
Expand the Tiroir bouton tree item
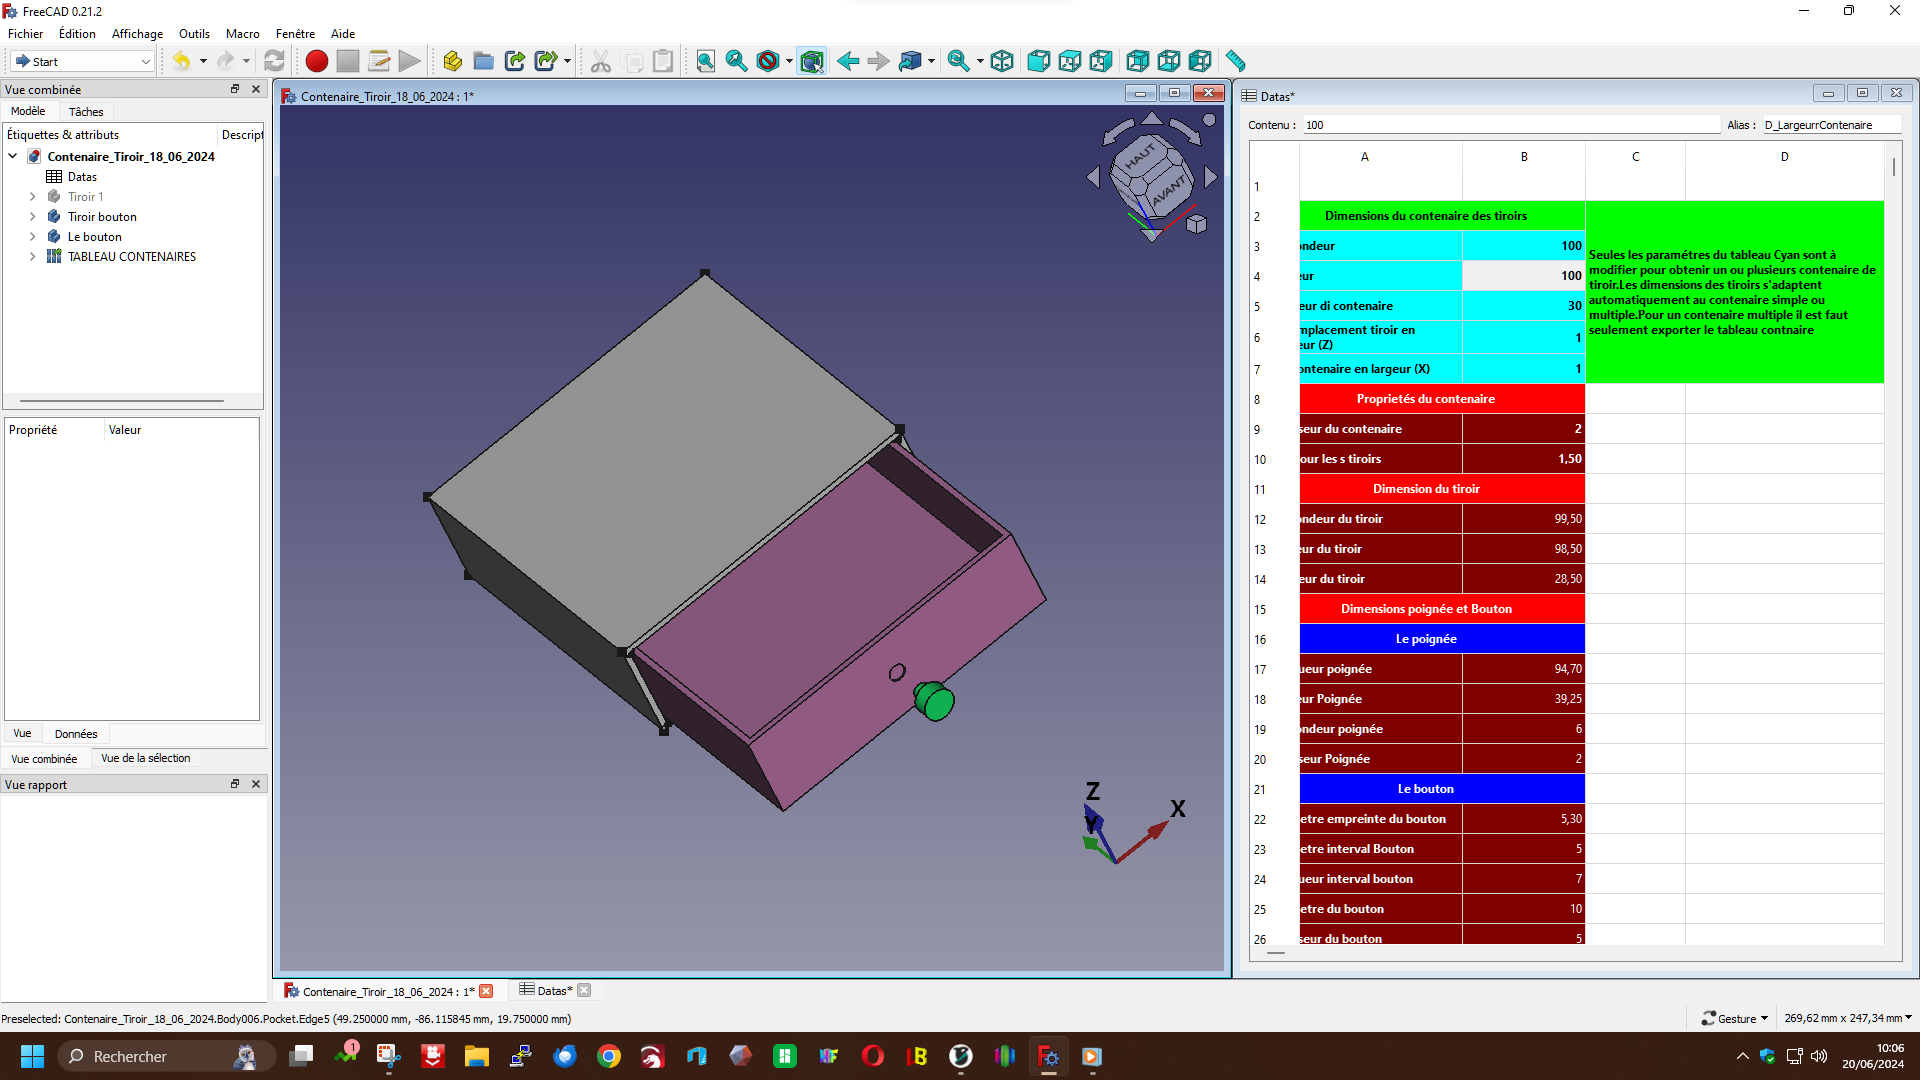pos(32,217)
